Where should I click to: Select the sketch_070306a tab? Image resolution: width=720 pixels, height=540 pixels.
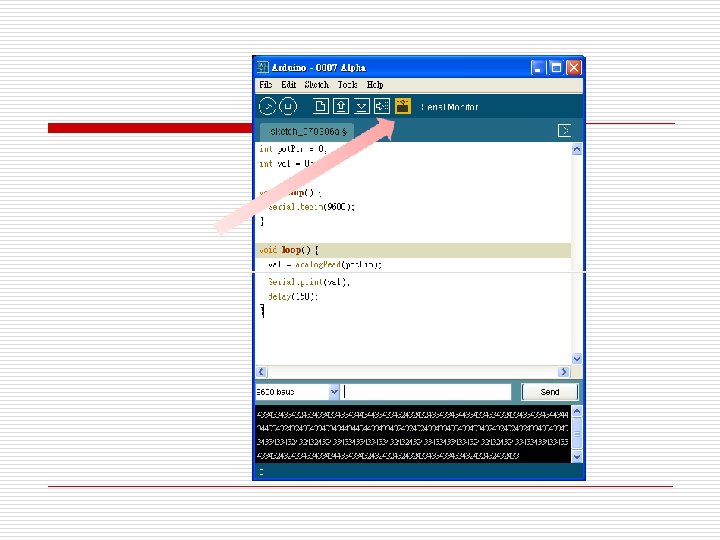click(x=307, y=132)
